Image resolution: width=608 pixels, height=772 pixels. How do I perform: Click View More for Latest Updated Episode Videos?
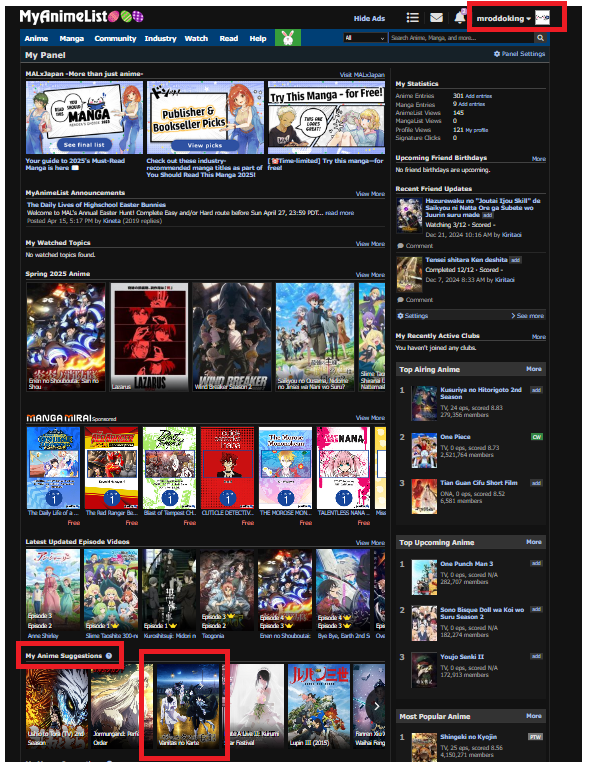(370, 543)
